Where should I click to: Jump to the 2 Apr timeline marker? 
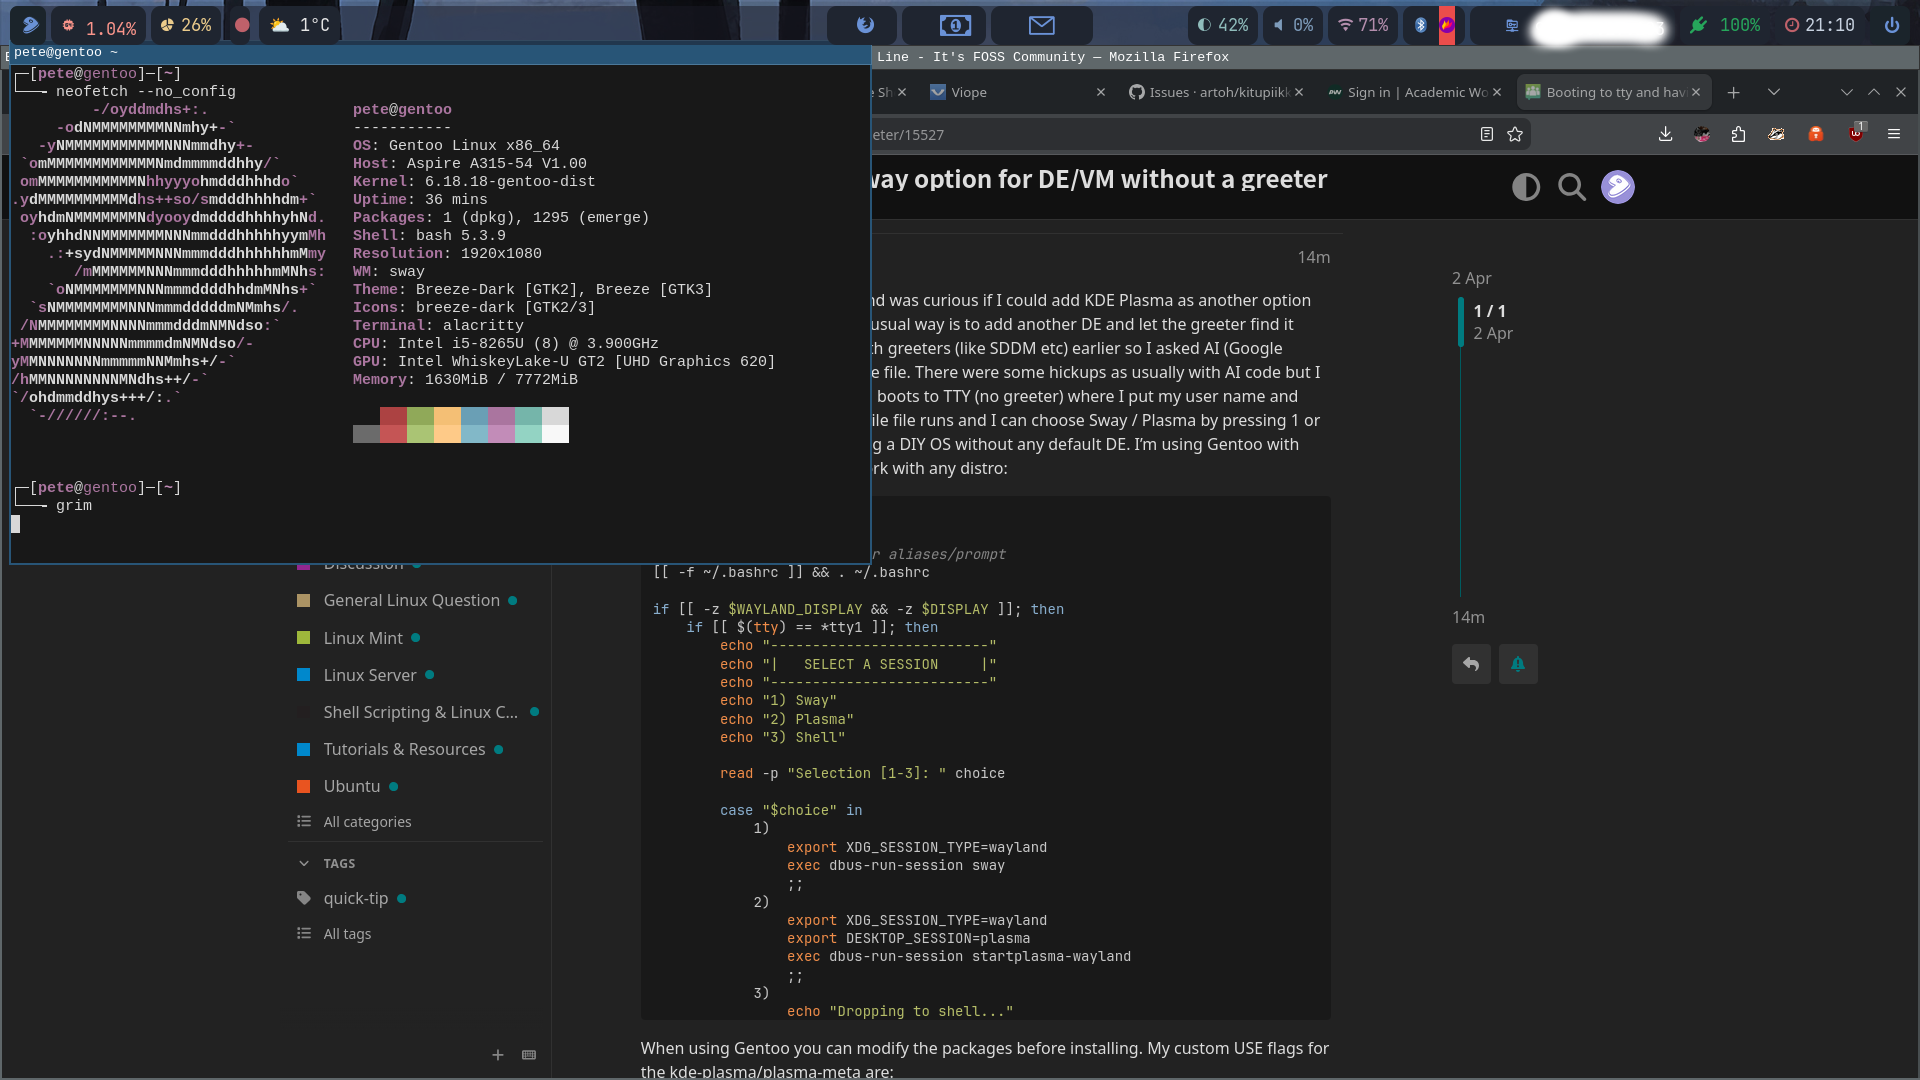click(x=1471, y=278)
